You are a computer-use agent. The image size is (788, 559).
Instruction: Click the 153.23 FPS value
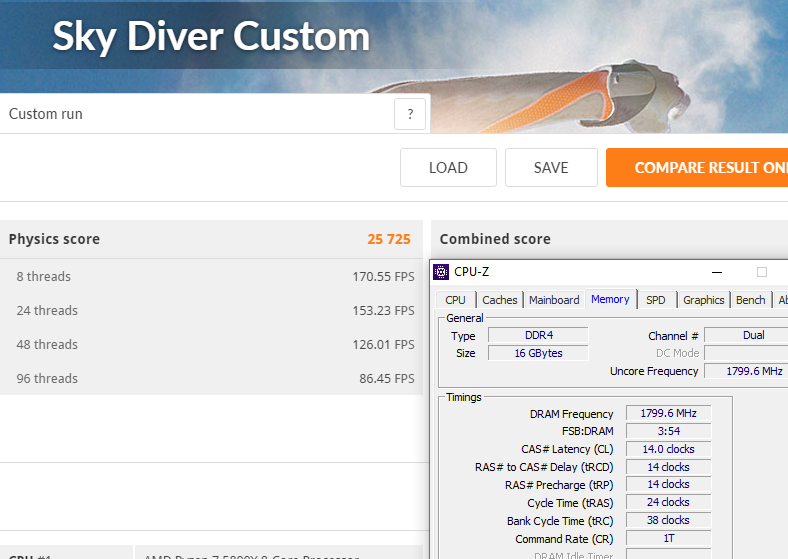click(x=383, y=311)
